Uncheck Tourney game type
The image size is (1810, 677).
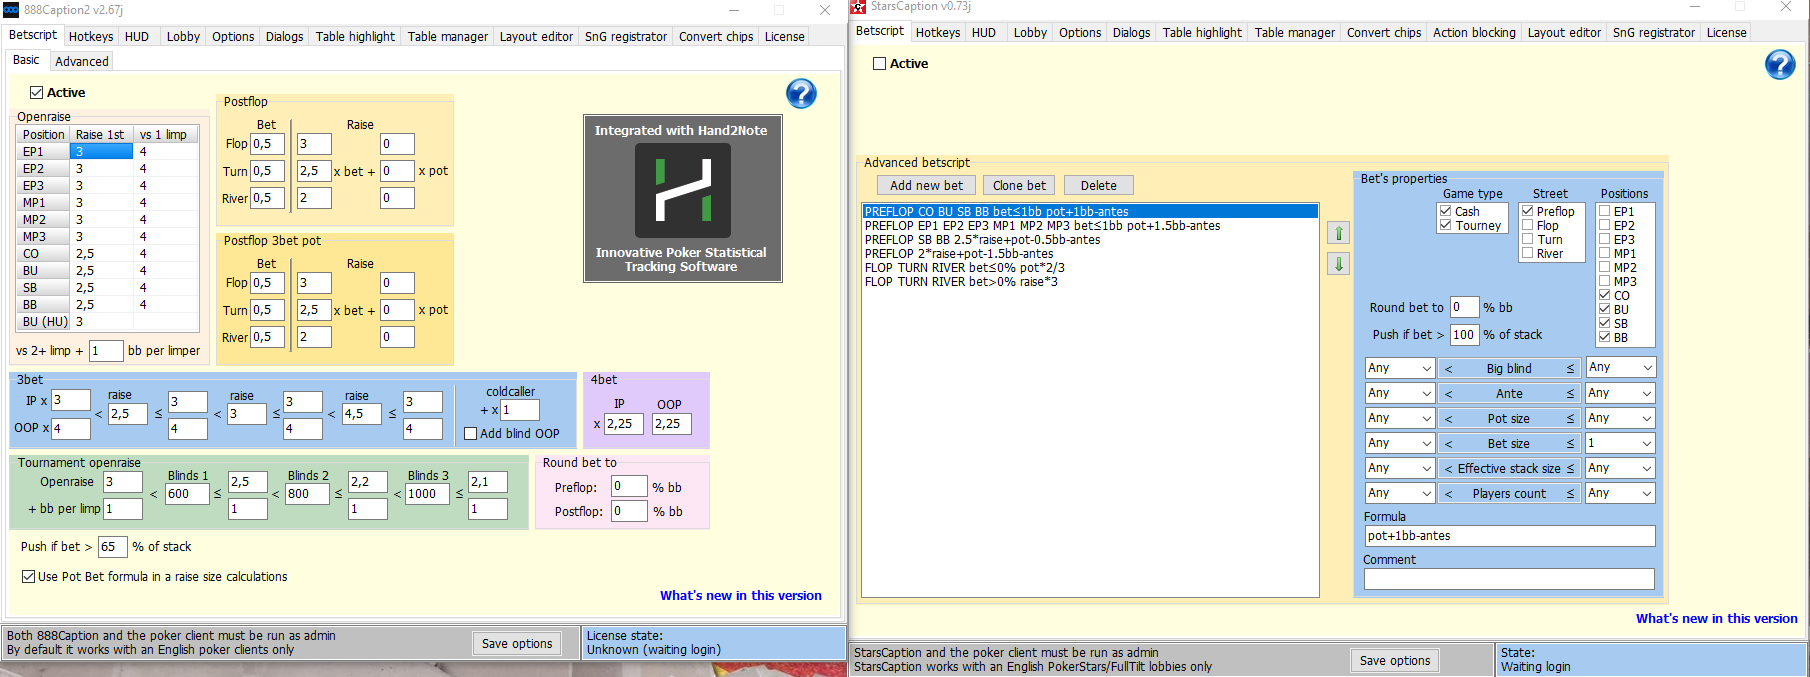[1445, 225]
